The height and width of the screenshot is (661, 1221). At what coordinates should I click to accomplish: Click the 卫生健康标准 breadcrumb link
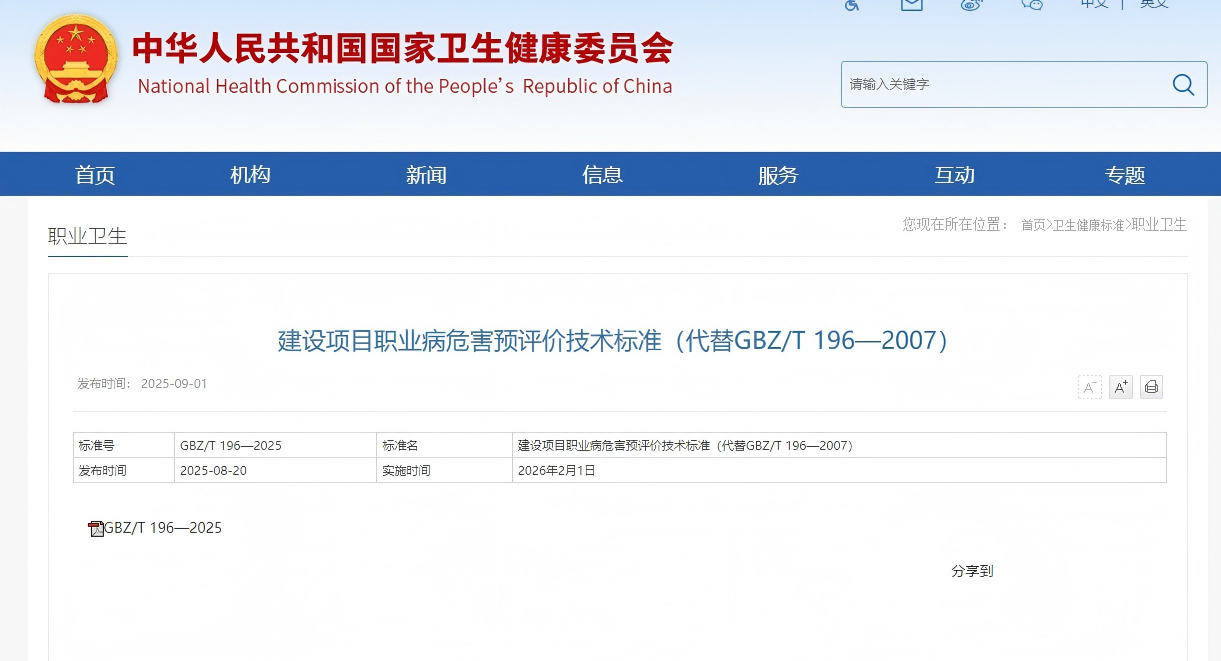pyautogui.click(x=1087, y=224)
